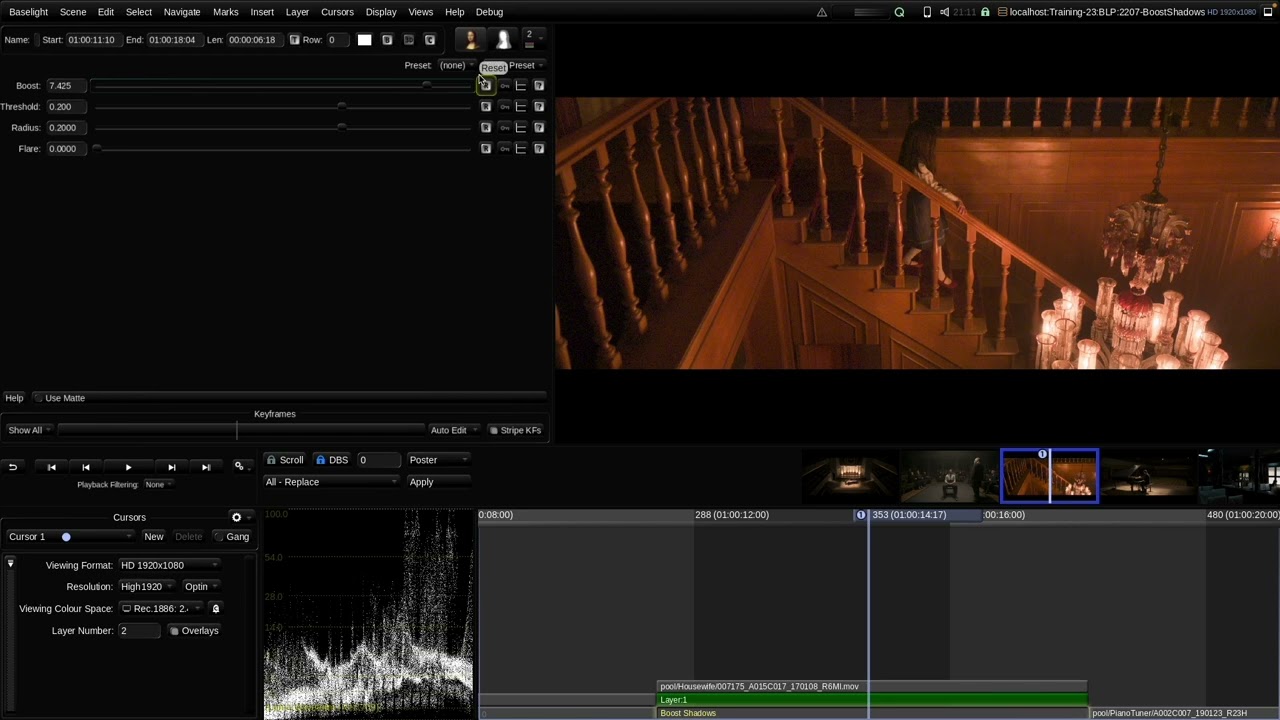This screenshot has height=720, width=1280.
Task: Click the T icon next to Len field
Action: point(294,40)
